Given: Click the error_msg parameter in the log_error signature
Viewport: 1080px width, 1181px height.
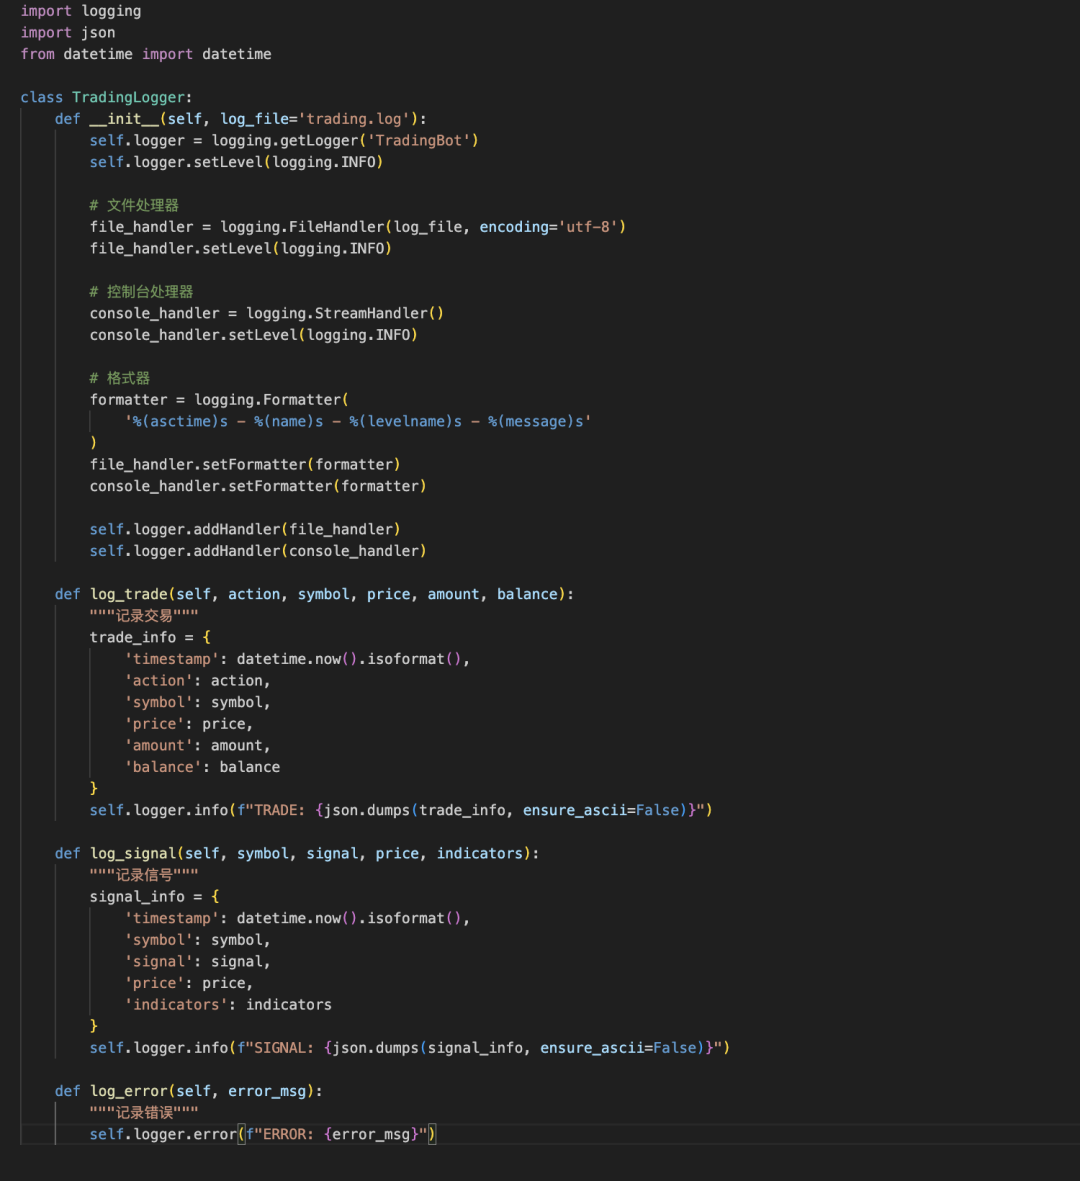Looking at the screenshot, I should point(267,1091).
